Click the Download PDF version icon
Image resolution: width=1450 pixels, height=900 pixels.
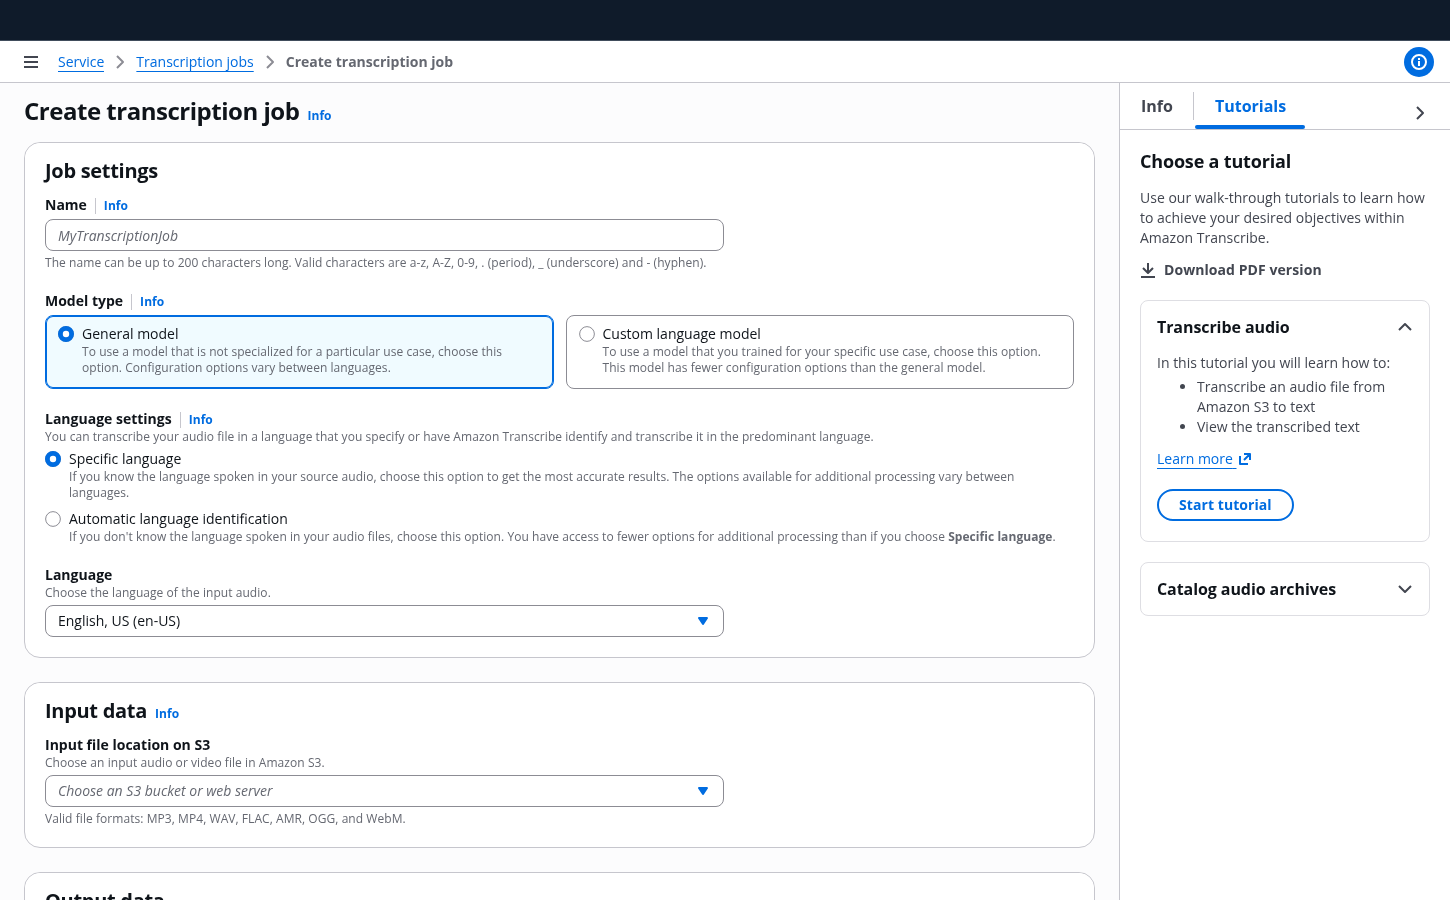(1148, 270)
